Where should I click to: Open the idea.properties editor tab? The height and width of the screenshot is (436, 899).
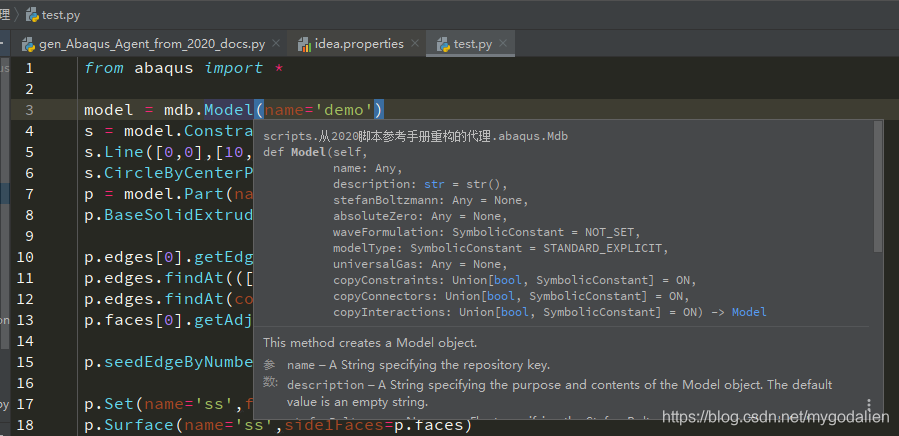[359, 44]
